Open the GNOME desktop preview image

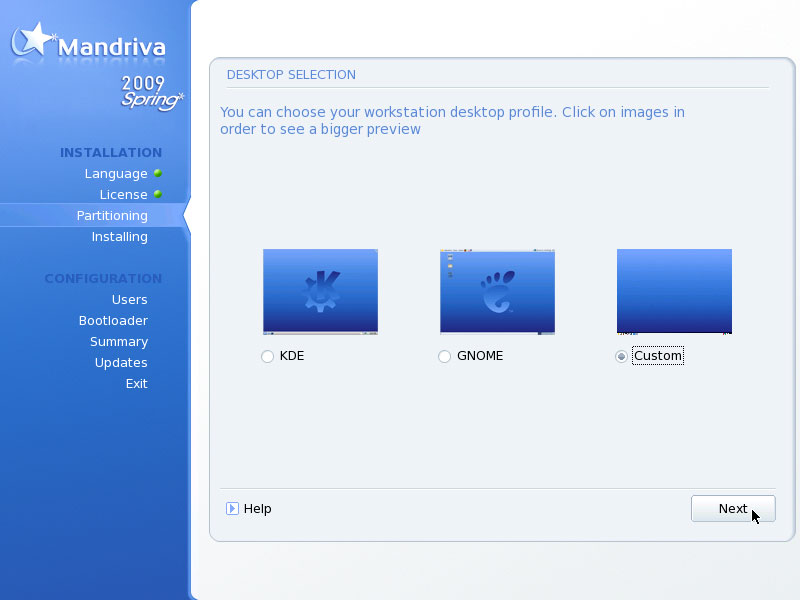point(497,291)
